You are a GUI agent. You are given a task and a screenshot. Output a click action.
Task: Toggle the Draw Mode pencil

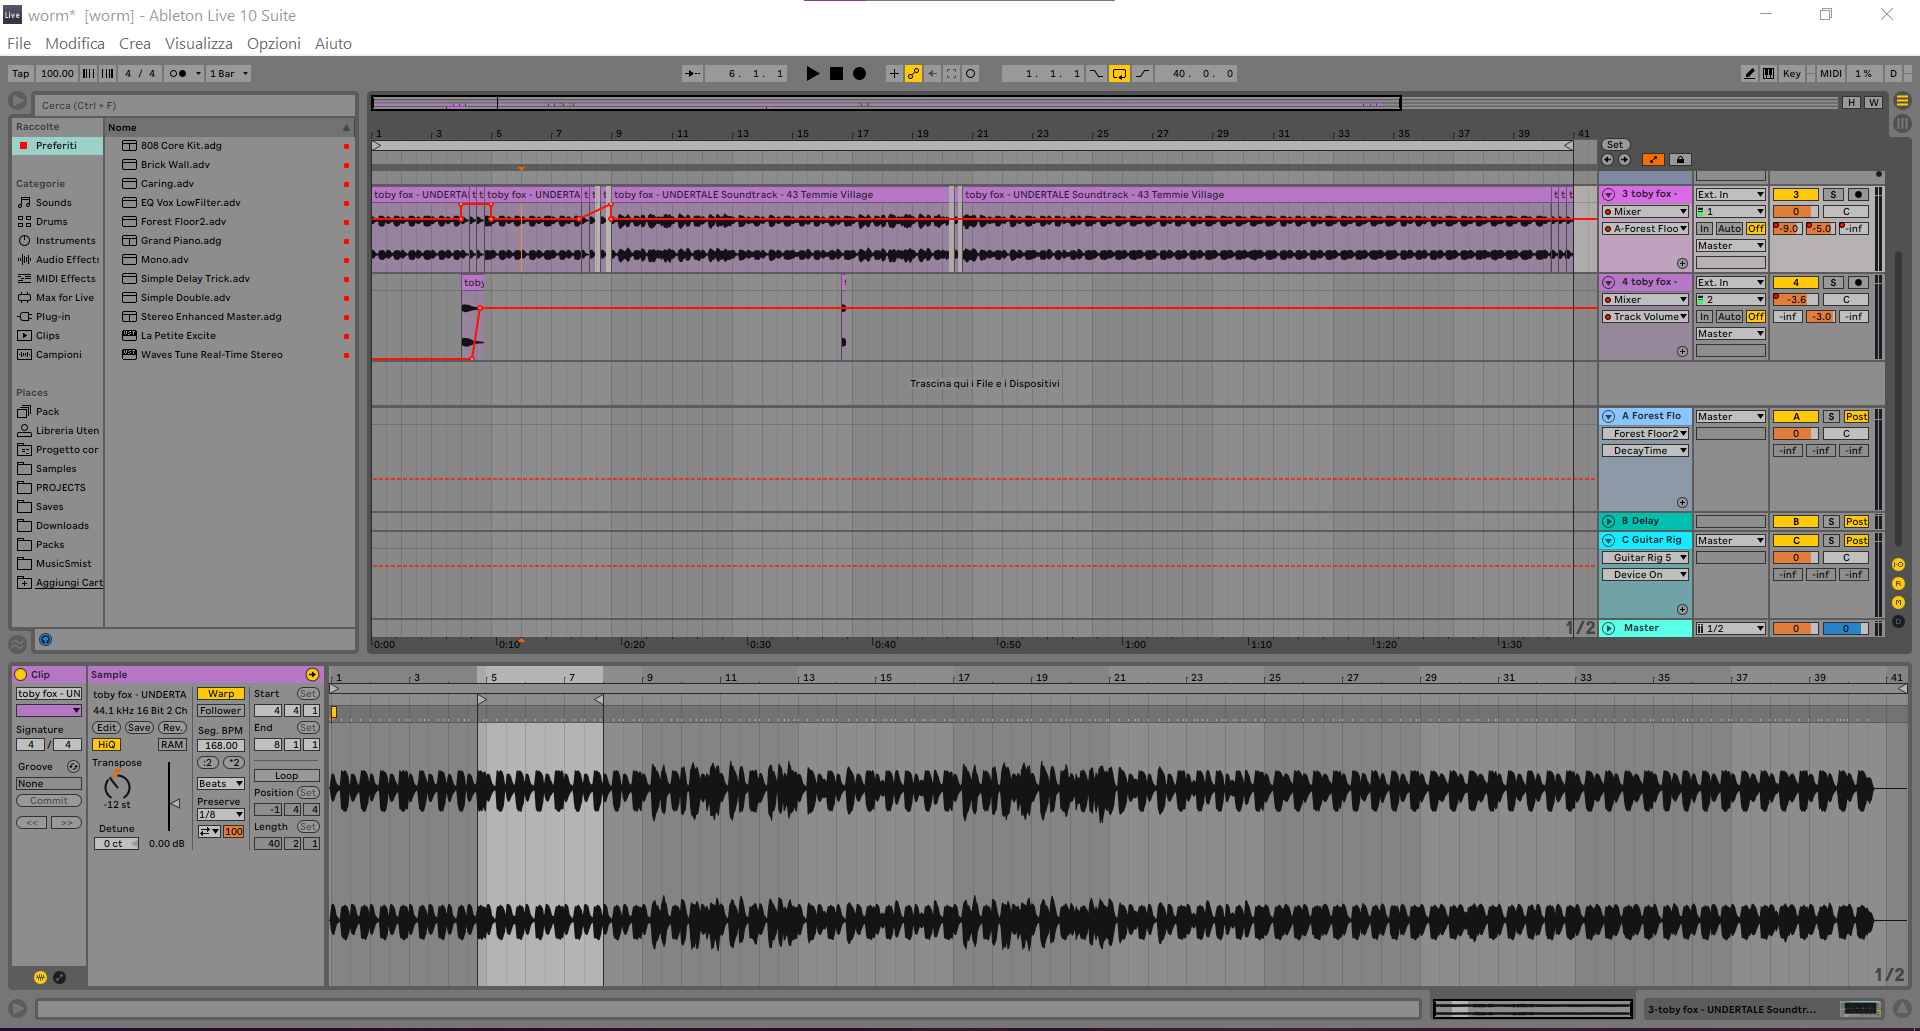pos(1749,73)
